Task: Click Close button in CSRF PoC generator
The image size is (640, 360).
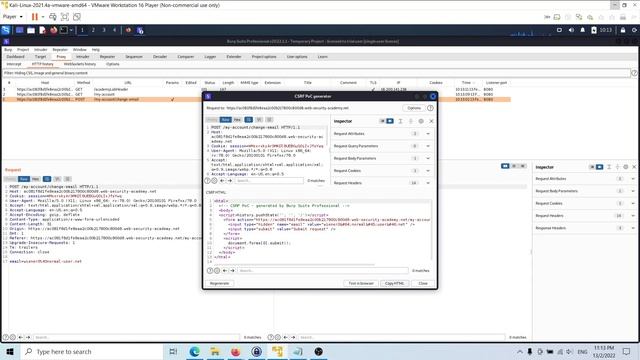Action: 423,283
